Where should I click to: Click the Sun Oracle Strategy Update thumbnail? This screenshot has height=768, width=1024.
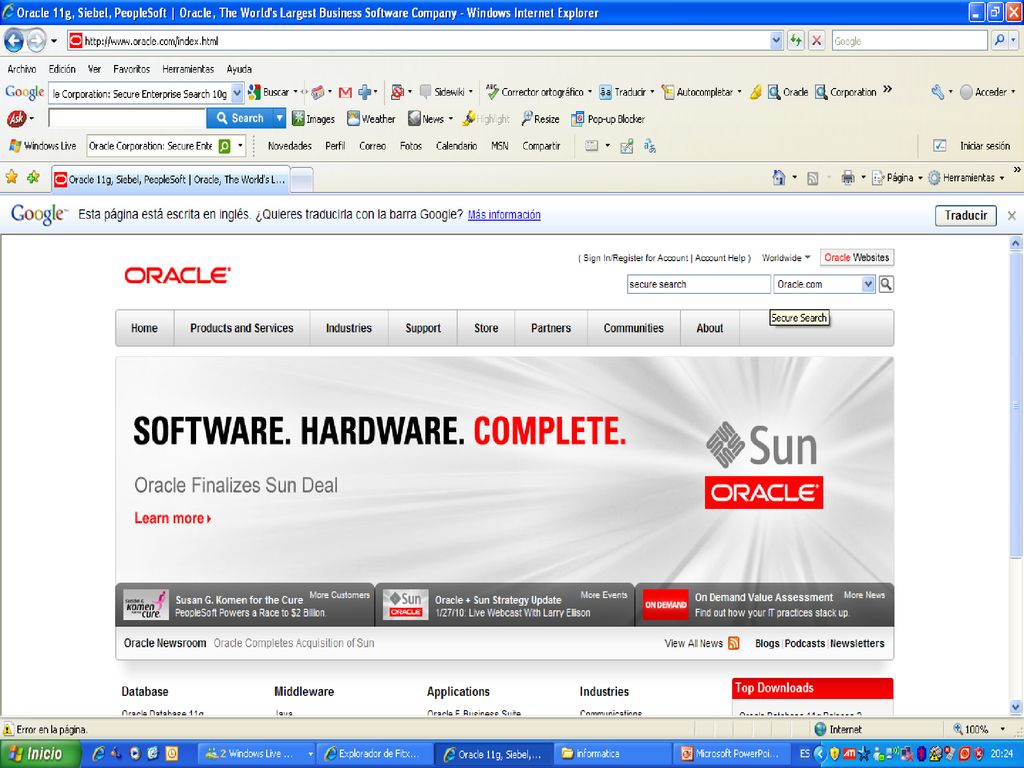pos(405,604)
